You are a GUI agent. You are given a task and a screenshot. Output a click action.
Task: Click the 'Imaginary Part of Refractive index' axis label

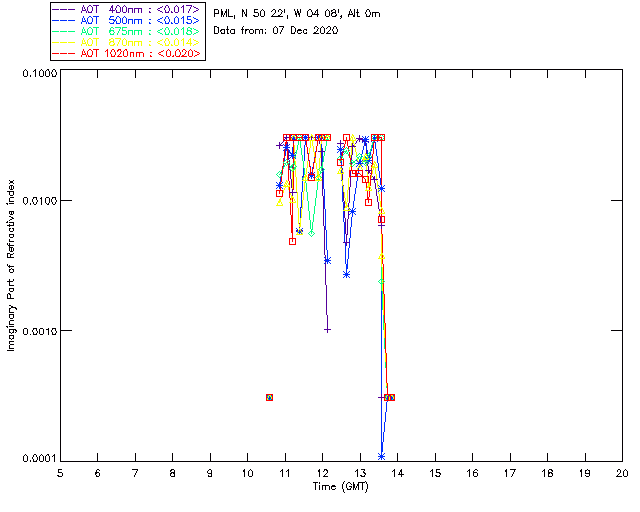(11, 265)
